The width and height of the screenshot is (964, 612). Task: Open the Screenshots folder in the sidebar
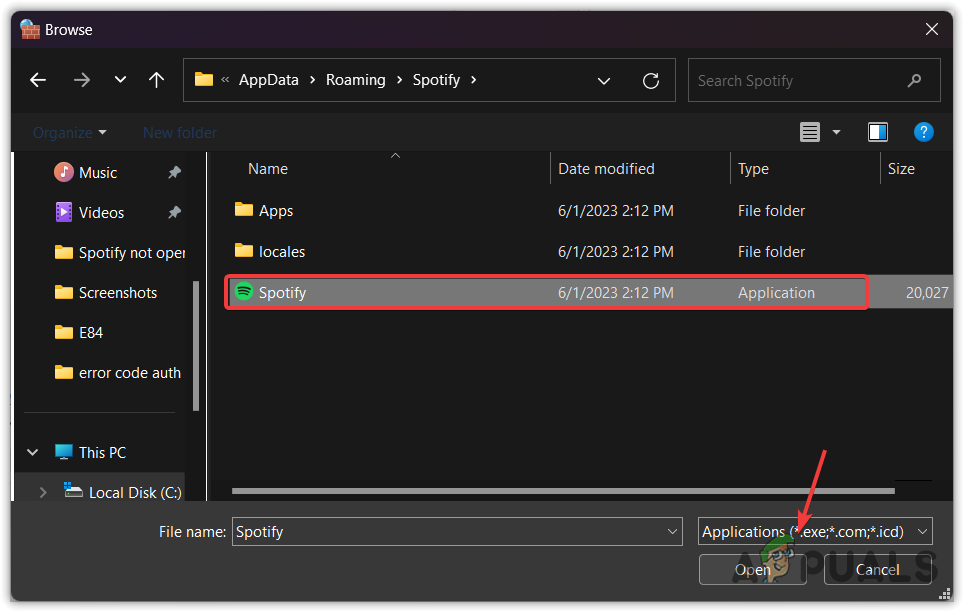click(106, 293)
